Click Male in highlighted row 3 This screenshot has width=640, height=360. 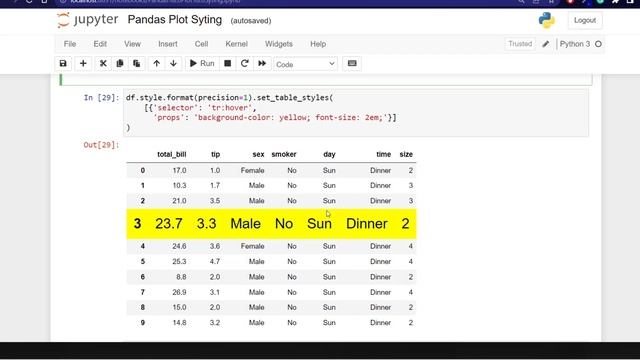tap(245, 224)
